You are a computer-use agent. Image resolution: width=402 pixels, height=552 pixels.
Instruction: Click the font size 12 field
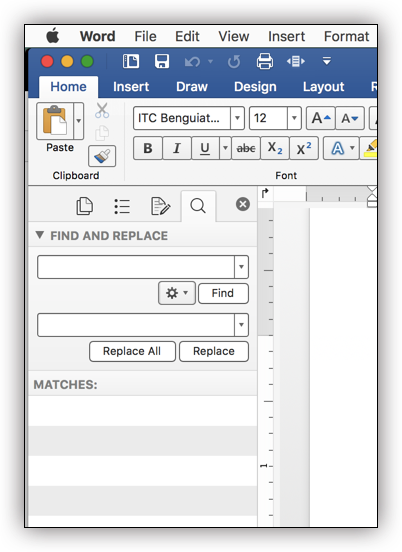pos(268,118)
